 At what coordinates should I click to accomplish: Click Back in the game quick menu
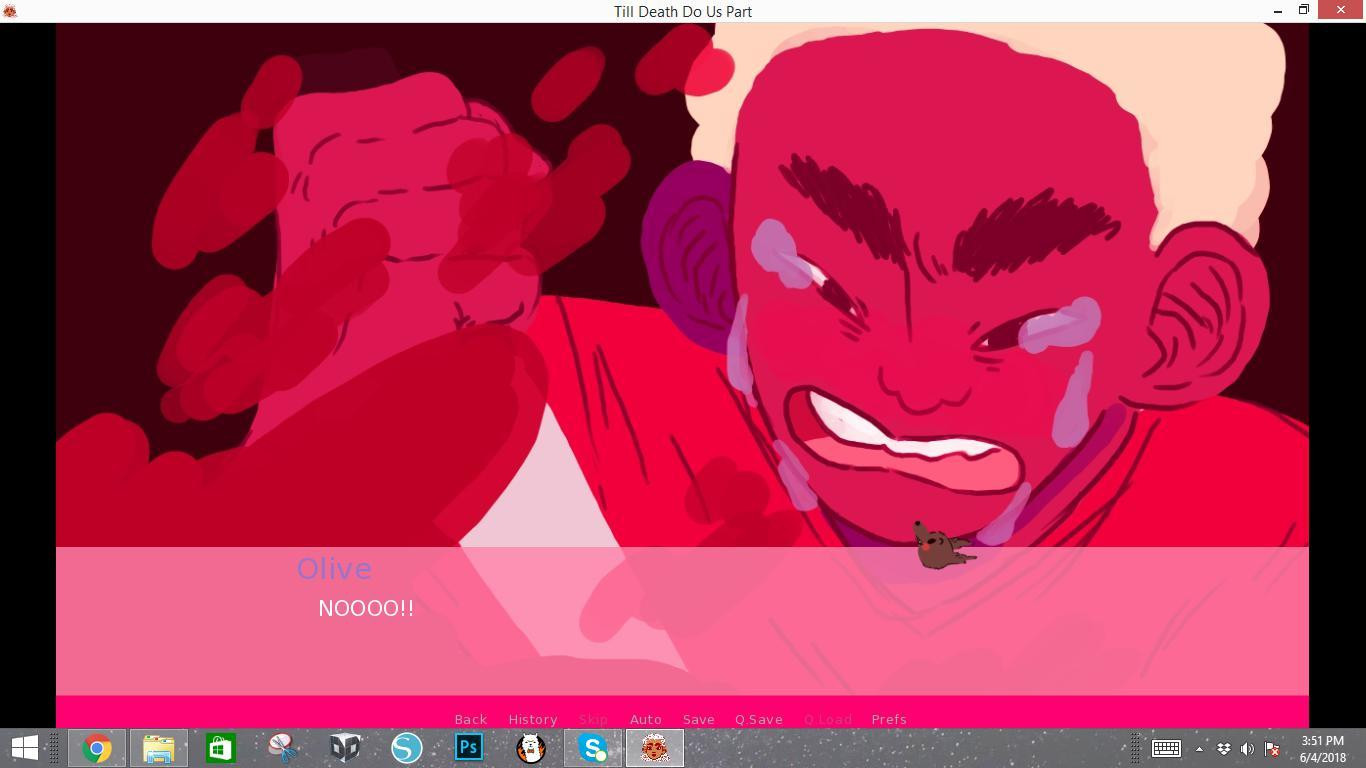tap(470, 719)
